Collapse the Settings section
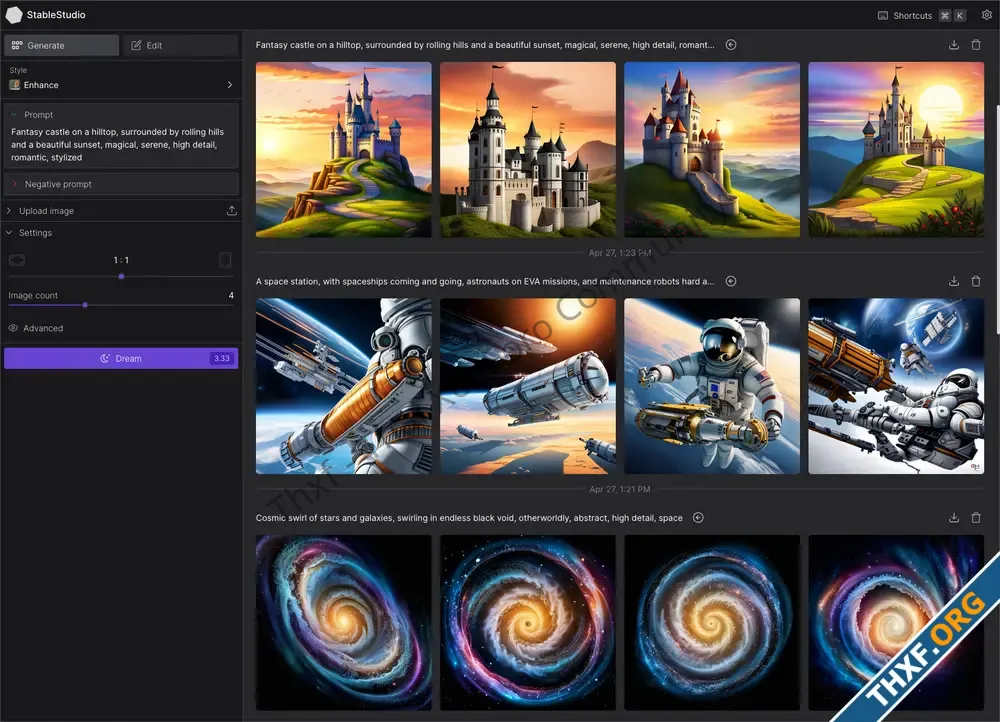This screenshot has width=1000, height=722. coord(9,233)
